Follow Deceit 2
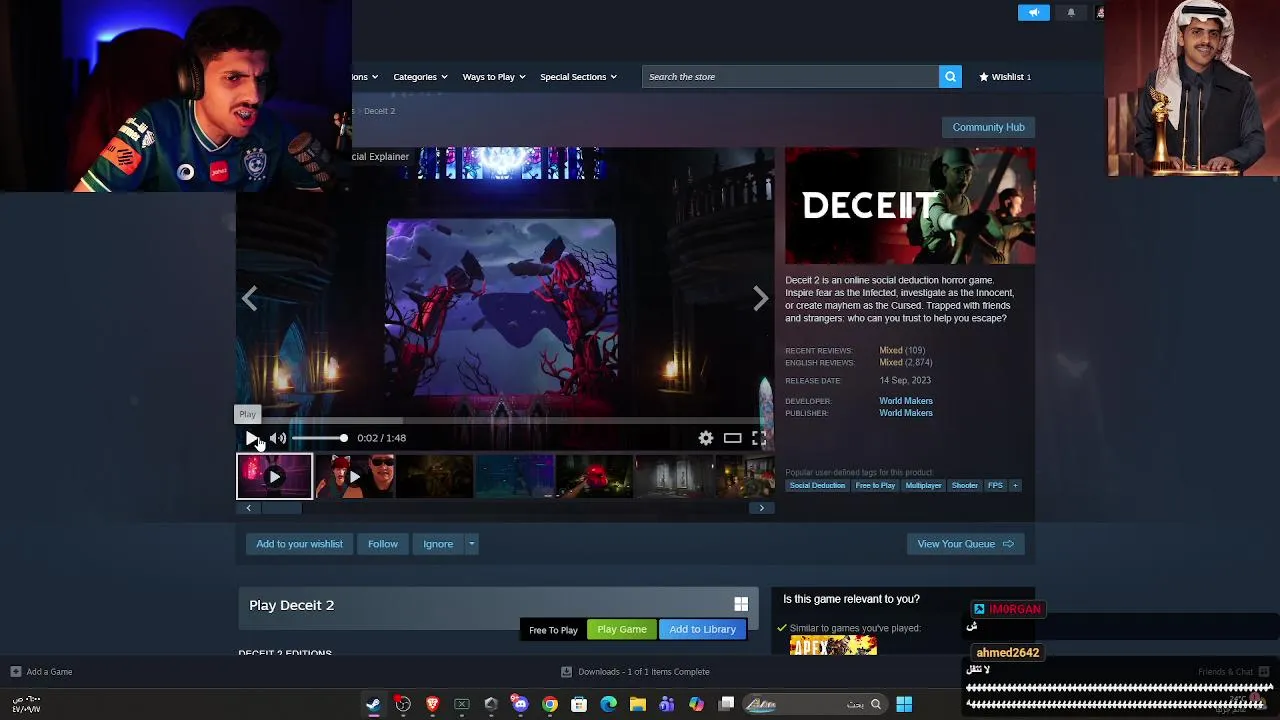Image resolution: width=1280 pixels, height=720 pixels. coord(383,544)
